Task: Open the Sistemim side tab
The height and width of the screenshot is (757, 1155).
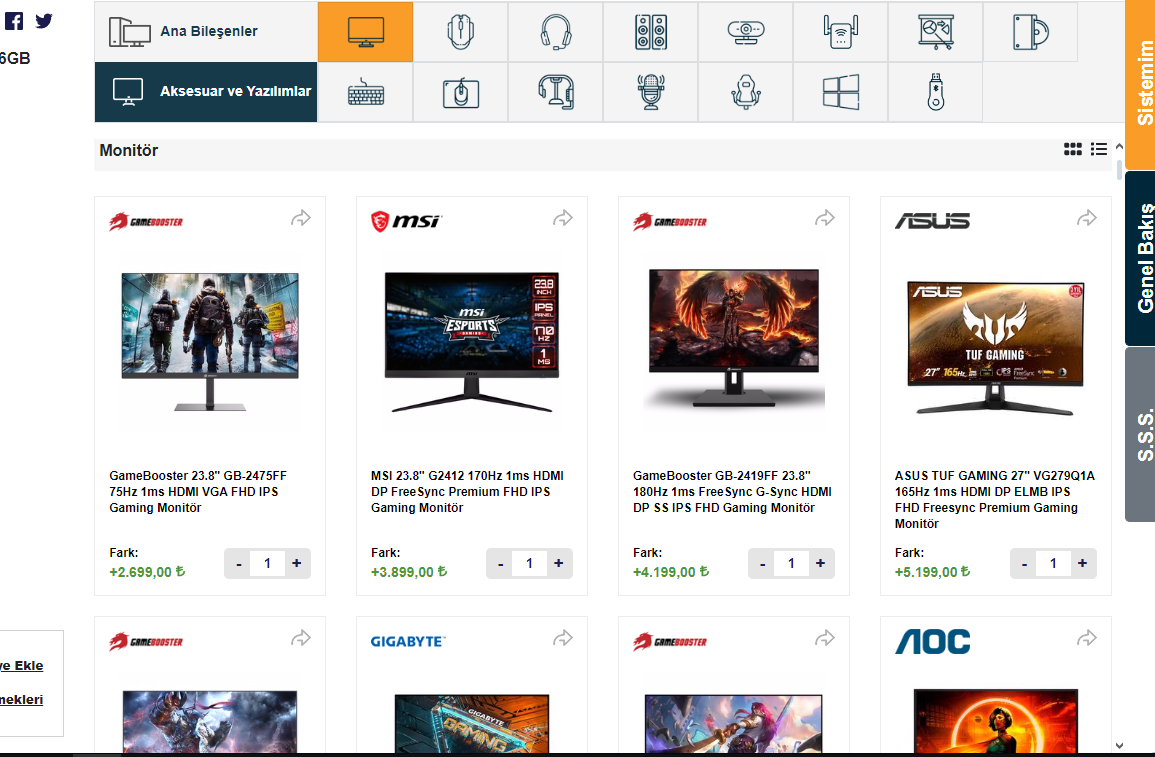Action: 1140,85
